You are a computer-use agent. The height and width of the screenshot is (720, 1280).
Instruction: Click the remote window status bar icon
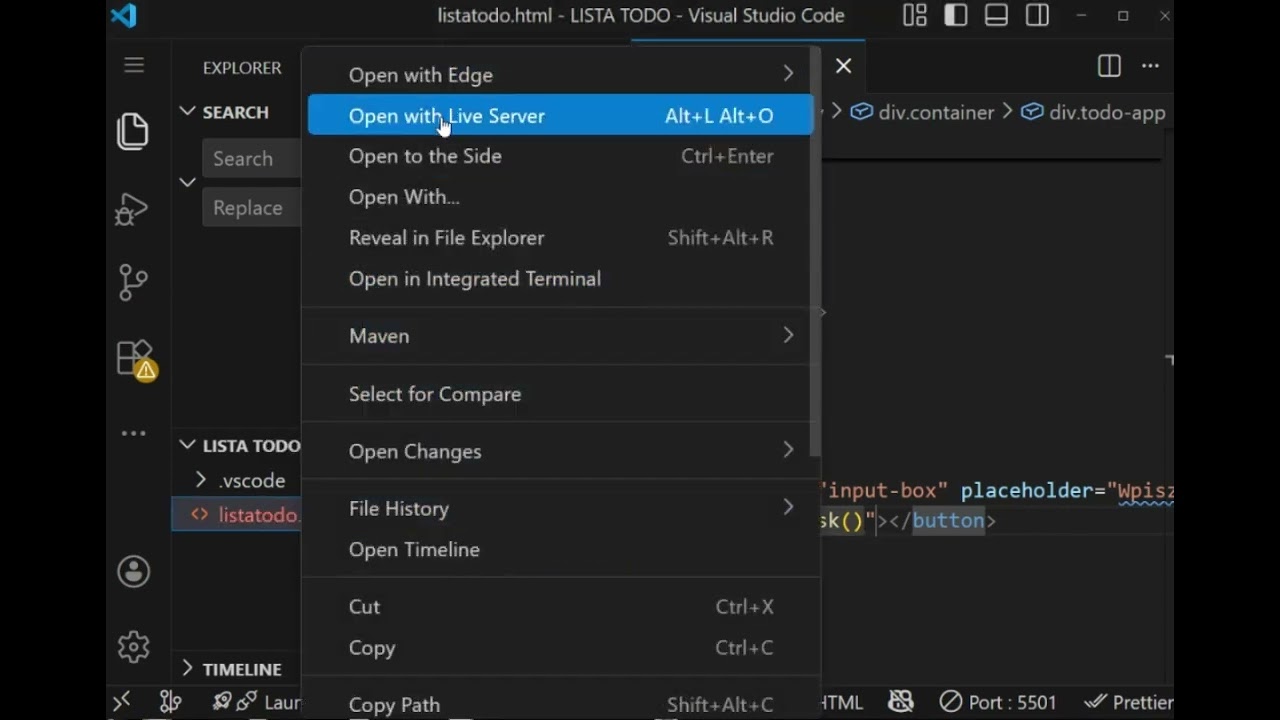pos(122,702)
